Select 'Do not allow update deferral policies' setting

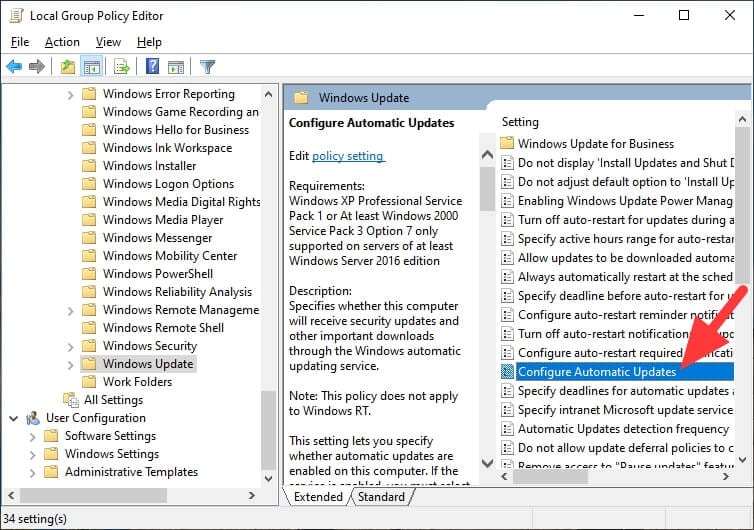coord(626,448)
